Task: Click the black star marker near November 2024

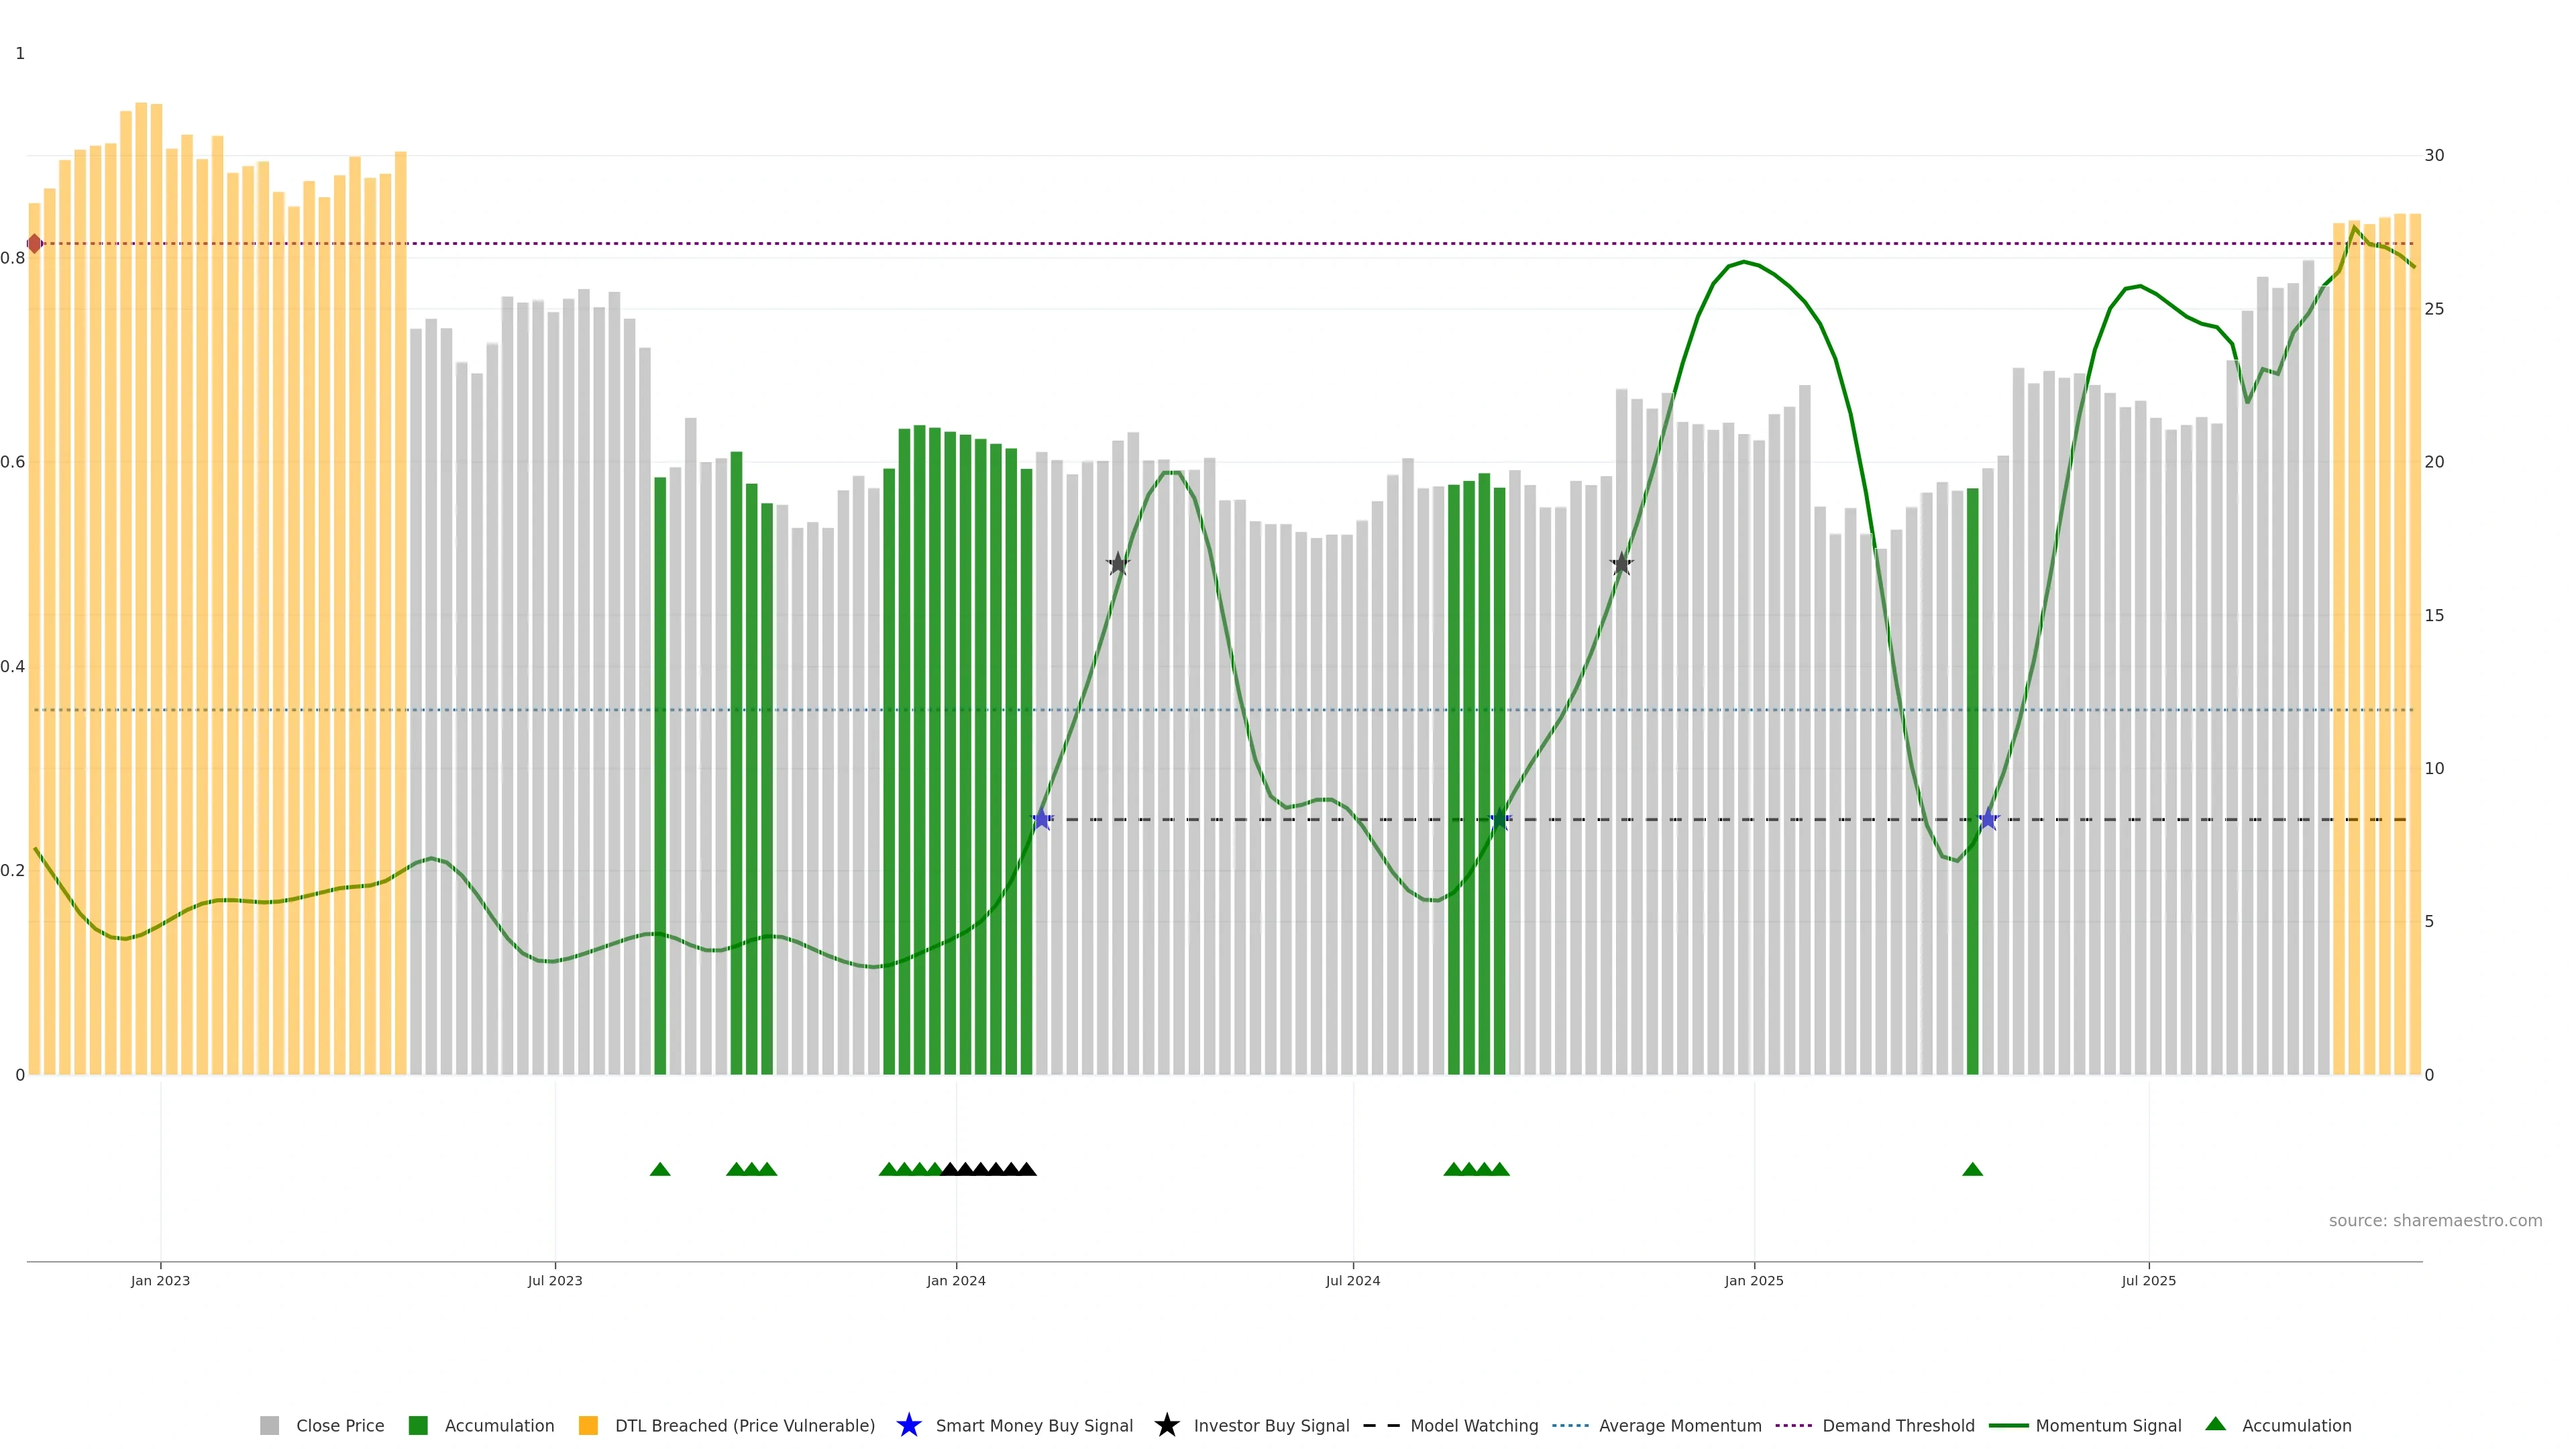Action: 1621,564
